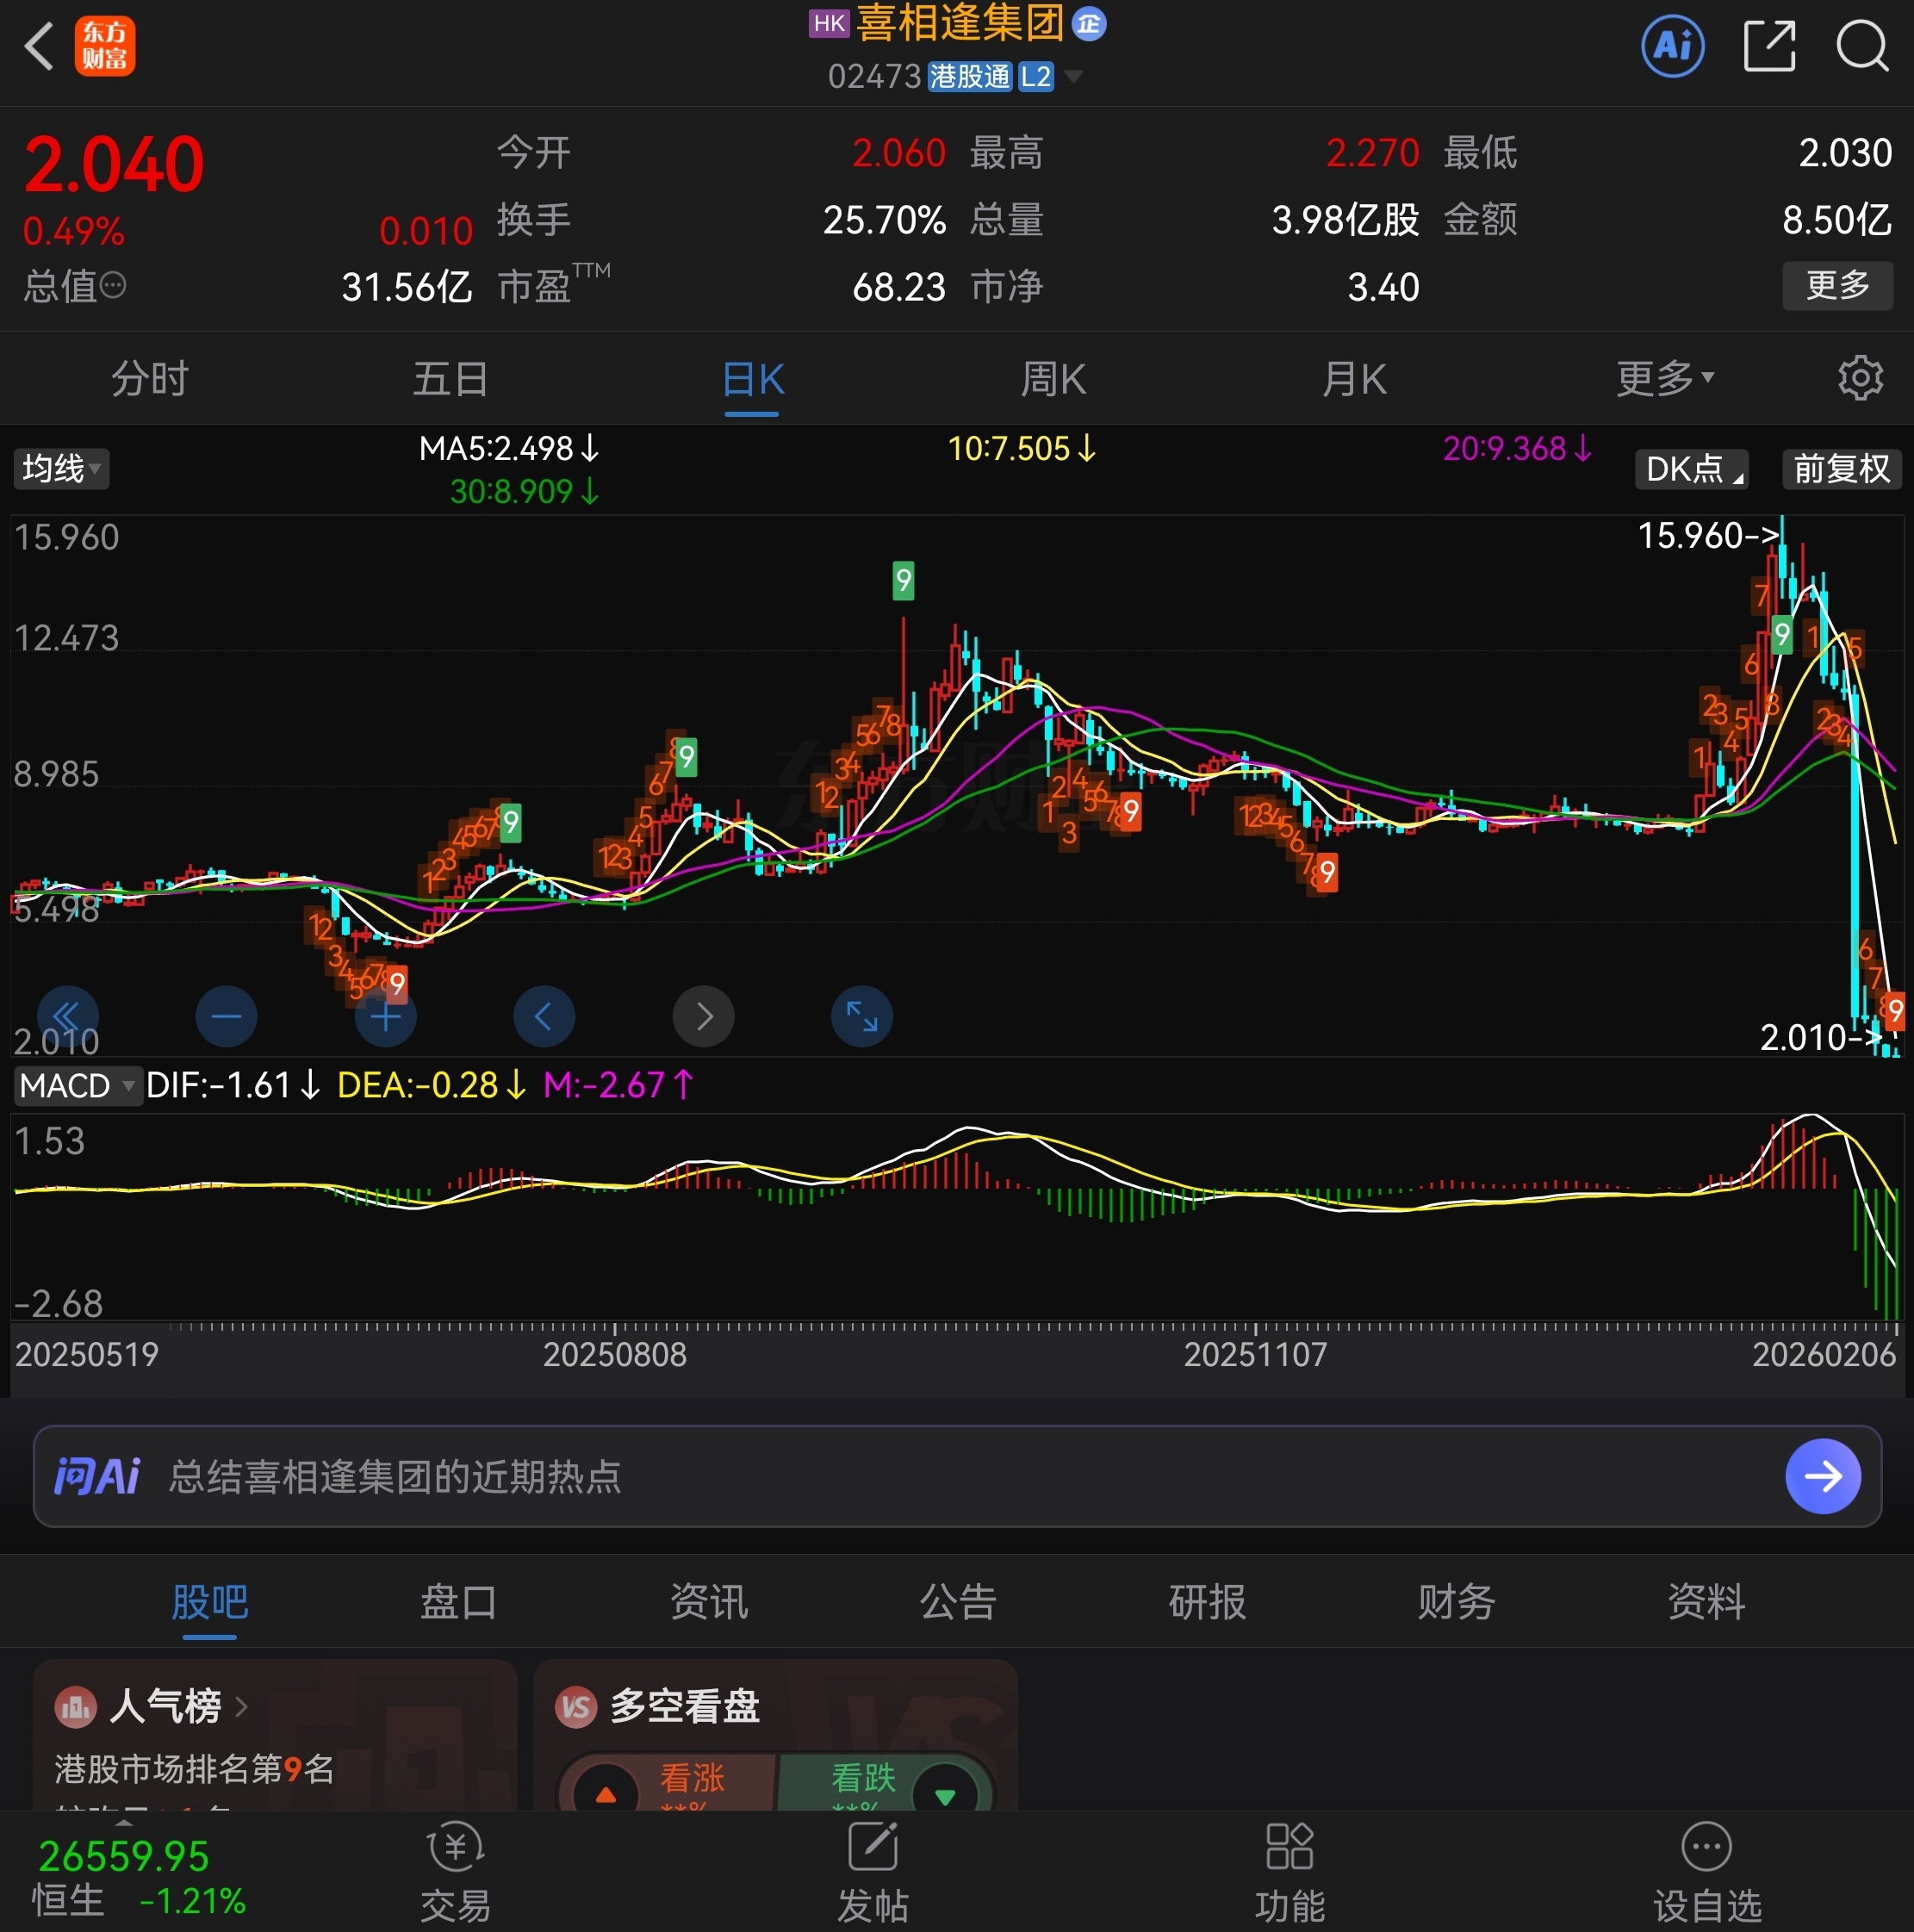1914x1932 pixels.
Task: Zoom out chart with minus button
Action: pos(226,1017)
